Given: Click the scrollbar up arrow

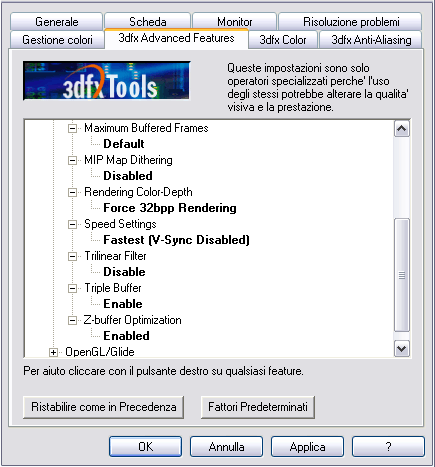Looking at the screenshot, I should (x=402, y=129).
